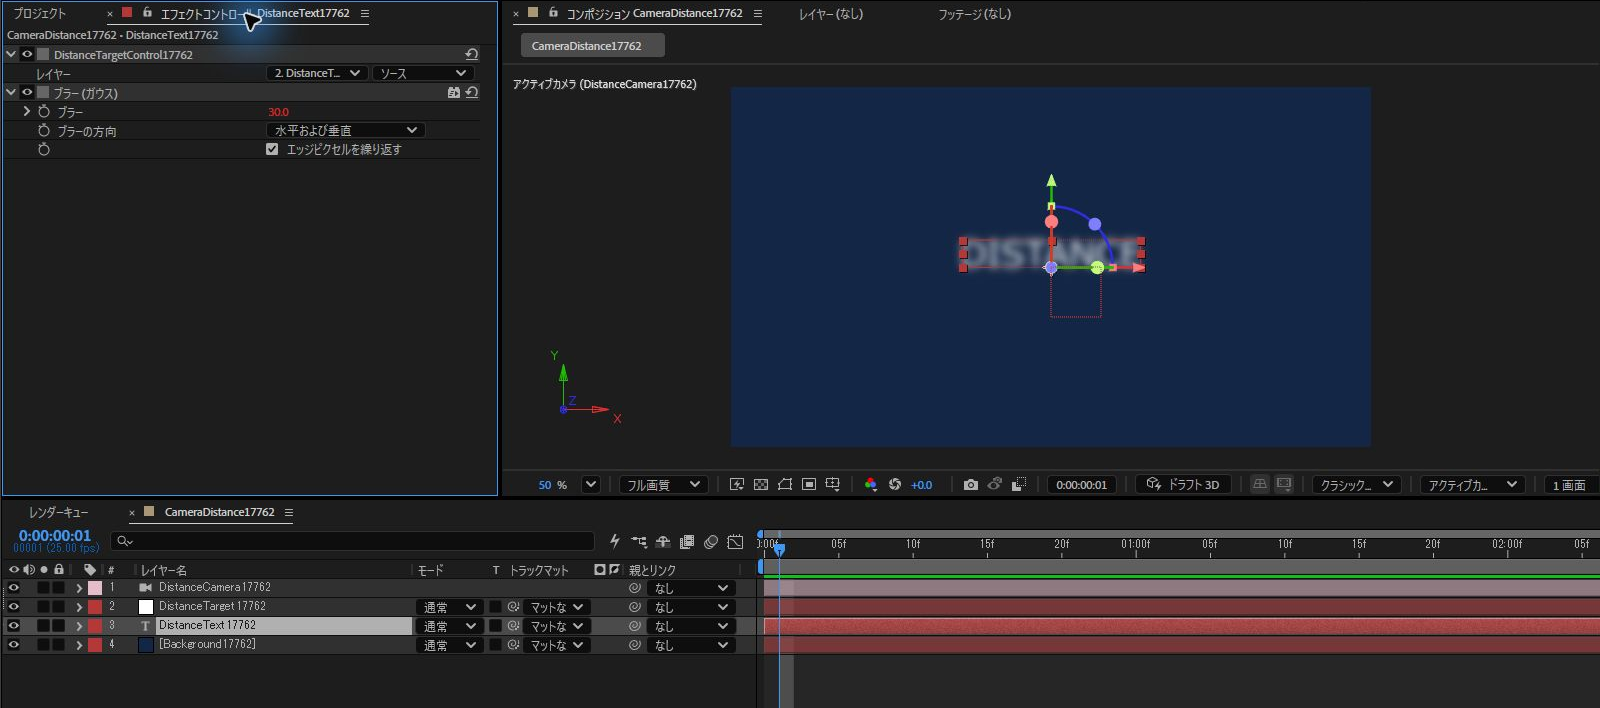
Task: Uncheck エッジピクセルを繰り返す checkbox
Action: [272, 149]
